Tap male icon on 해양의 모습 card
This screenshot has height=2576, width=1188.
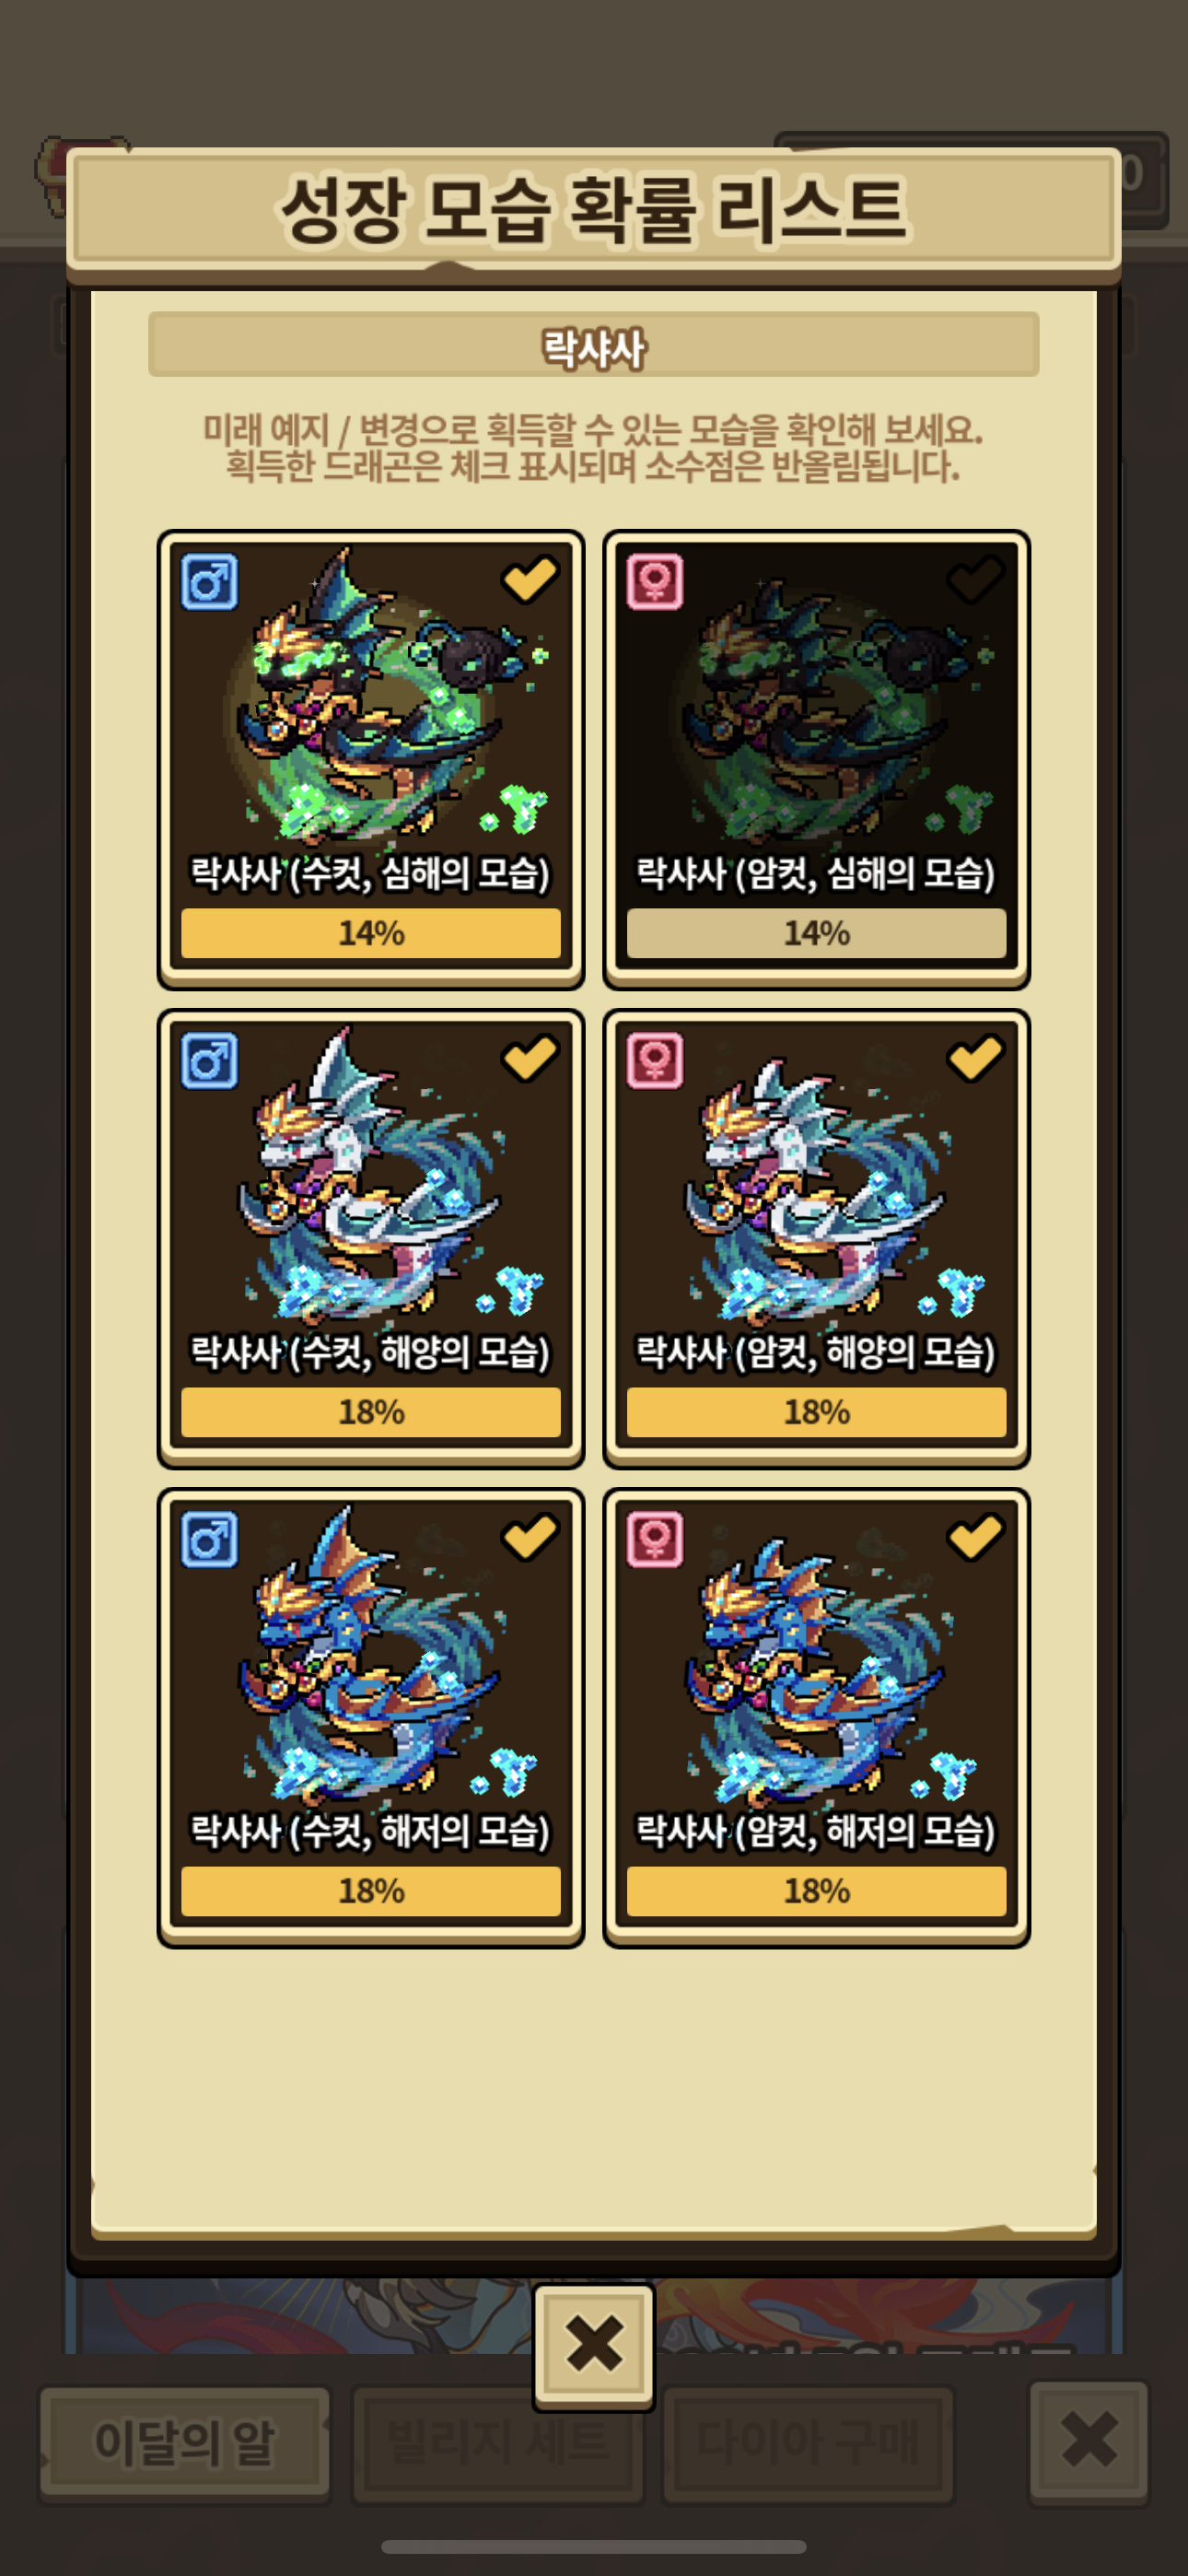[209, 1060]
